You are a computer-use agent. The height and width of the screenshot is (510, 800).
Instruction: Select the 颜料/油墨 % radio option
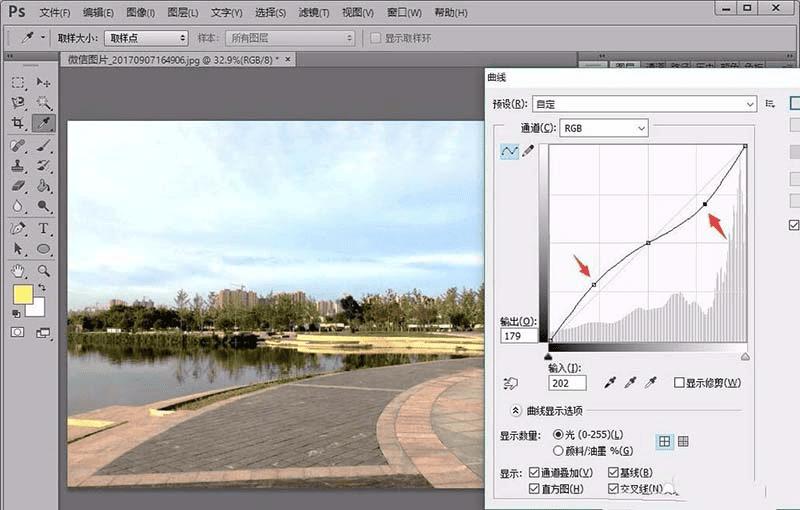pos(558,451)
